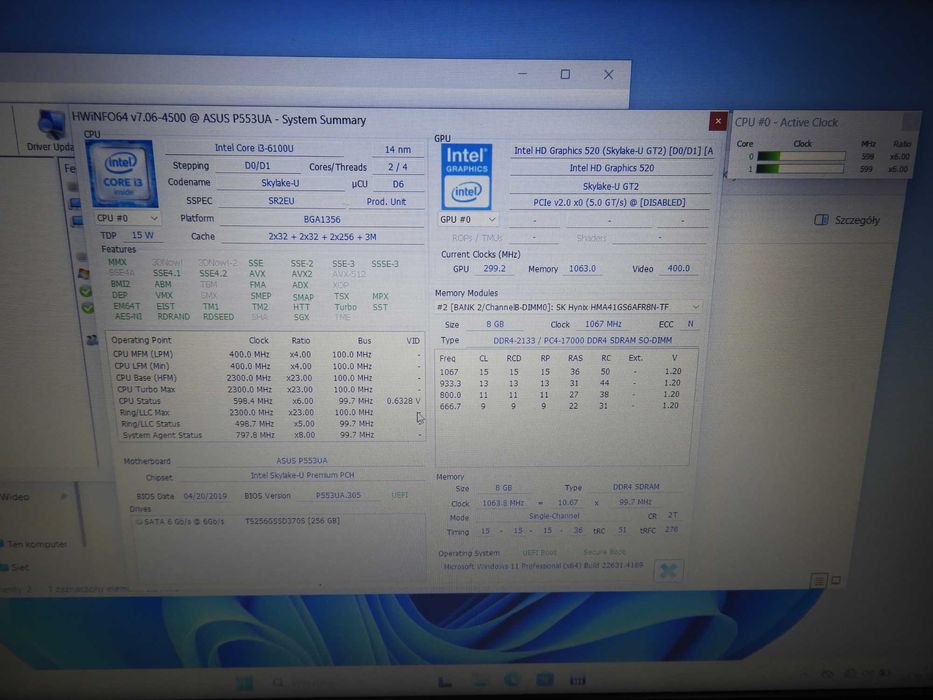This screenshot has height=700, width=933.
Task: Click the 14 nm process value
Action: 397,149
